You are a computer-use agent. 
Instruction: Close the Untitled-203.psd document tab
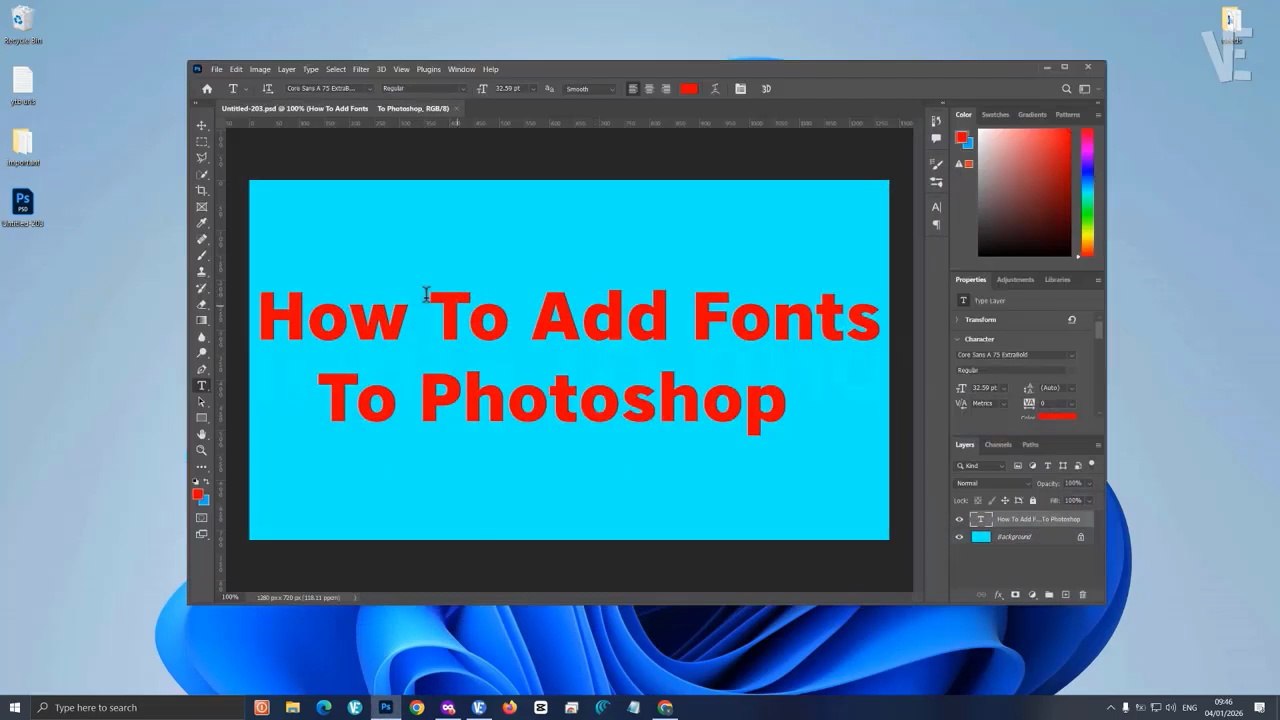tap(457, 108)
